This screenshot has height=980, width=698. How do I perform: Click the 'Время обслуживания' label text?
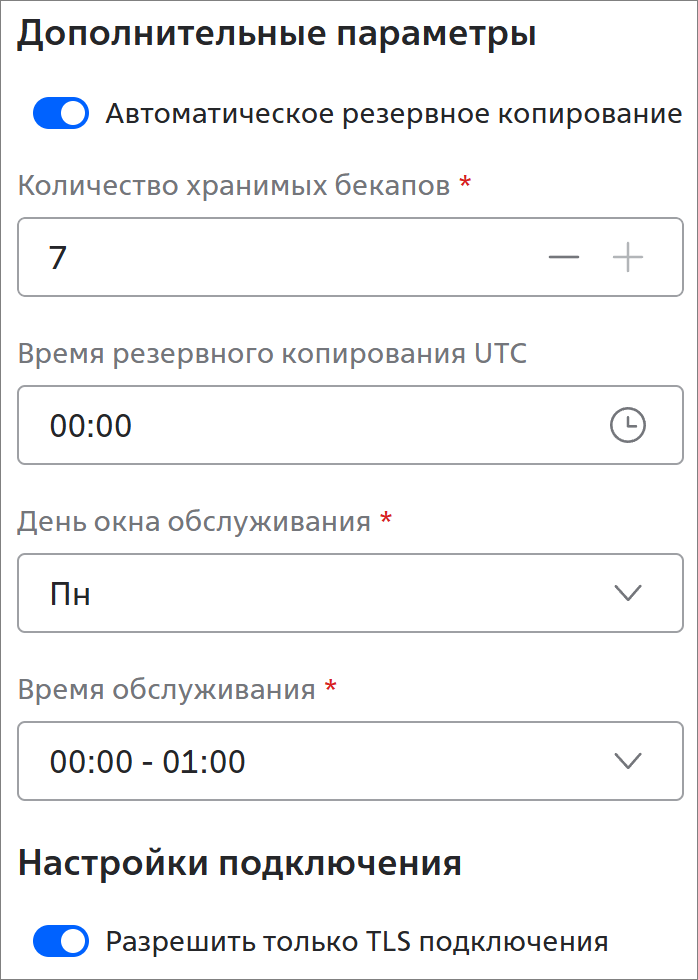(x=167, y=689)
